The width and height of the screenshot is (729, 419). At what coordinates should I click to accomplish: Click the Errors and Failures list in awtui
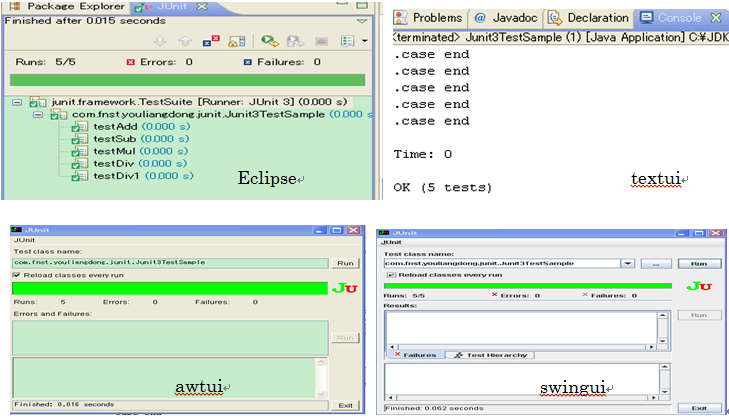click(170, 338)
